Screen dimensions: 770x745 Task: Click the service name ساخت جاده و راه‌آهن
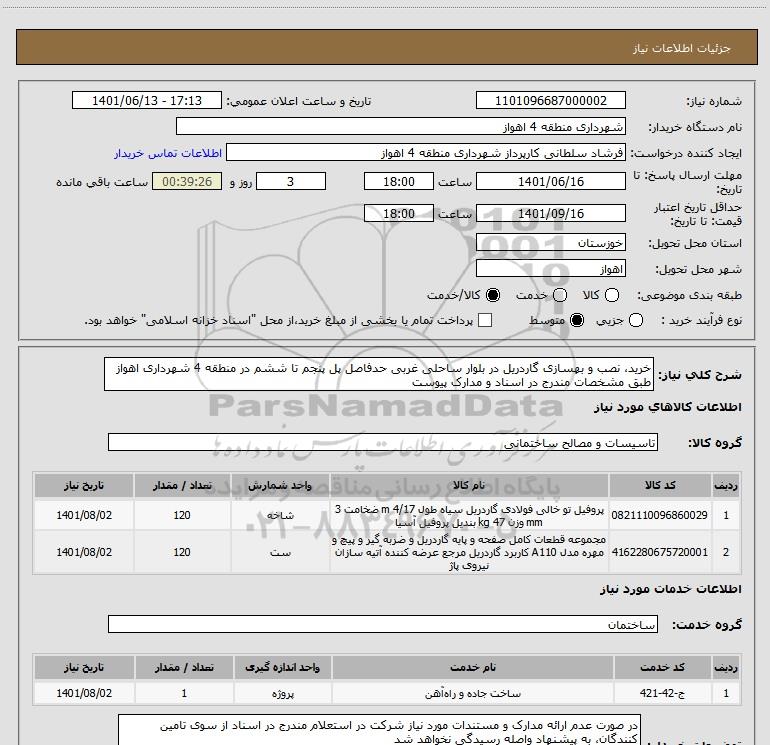tap(473, 693)
